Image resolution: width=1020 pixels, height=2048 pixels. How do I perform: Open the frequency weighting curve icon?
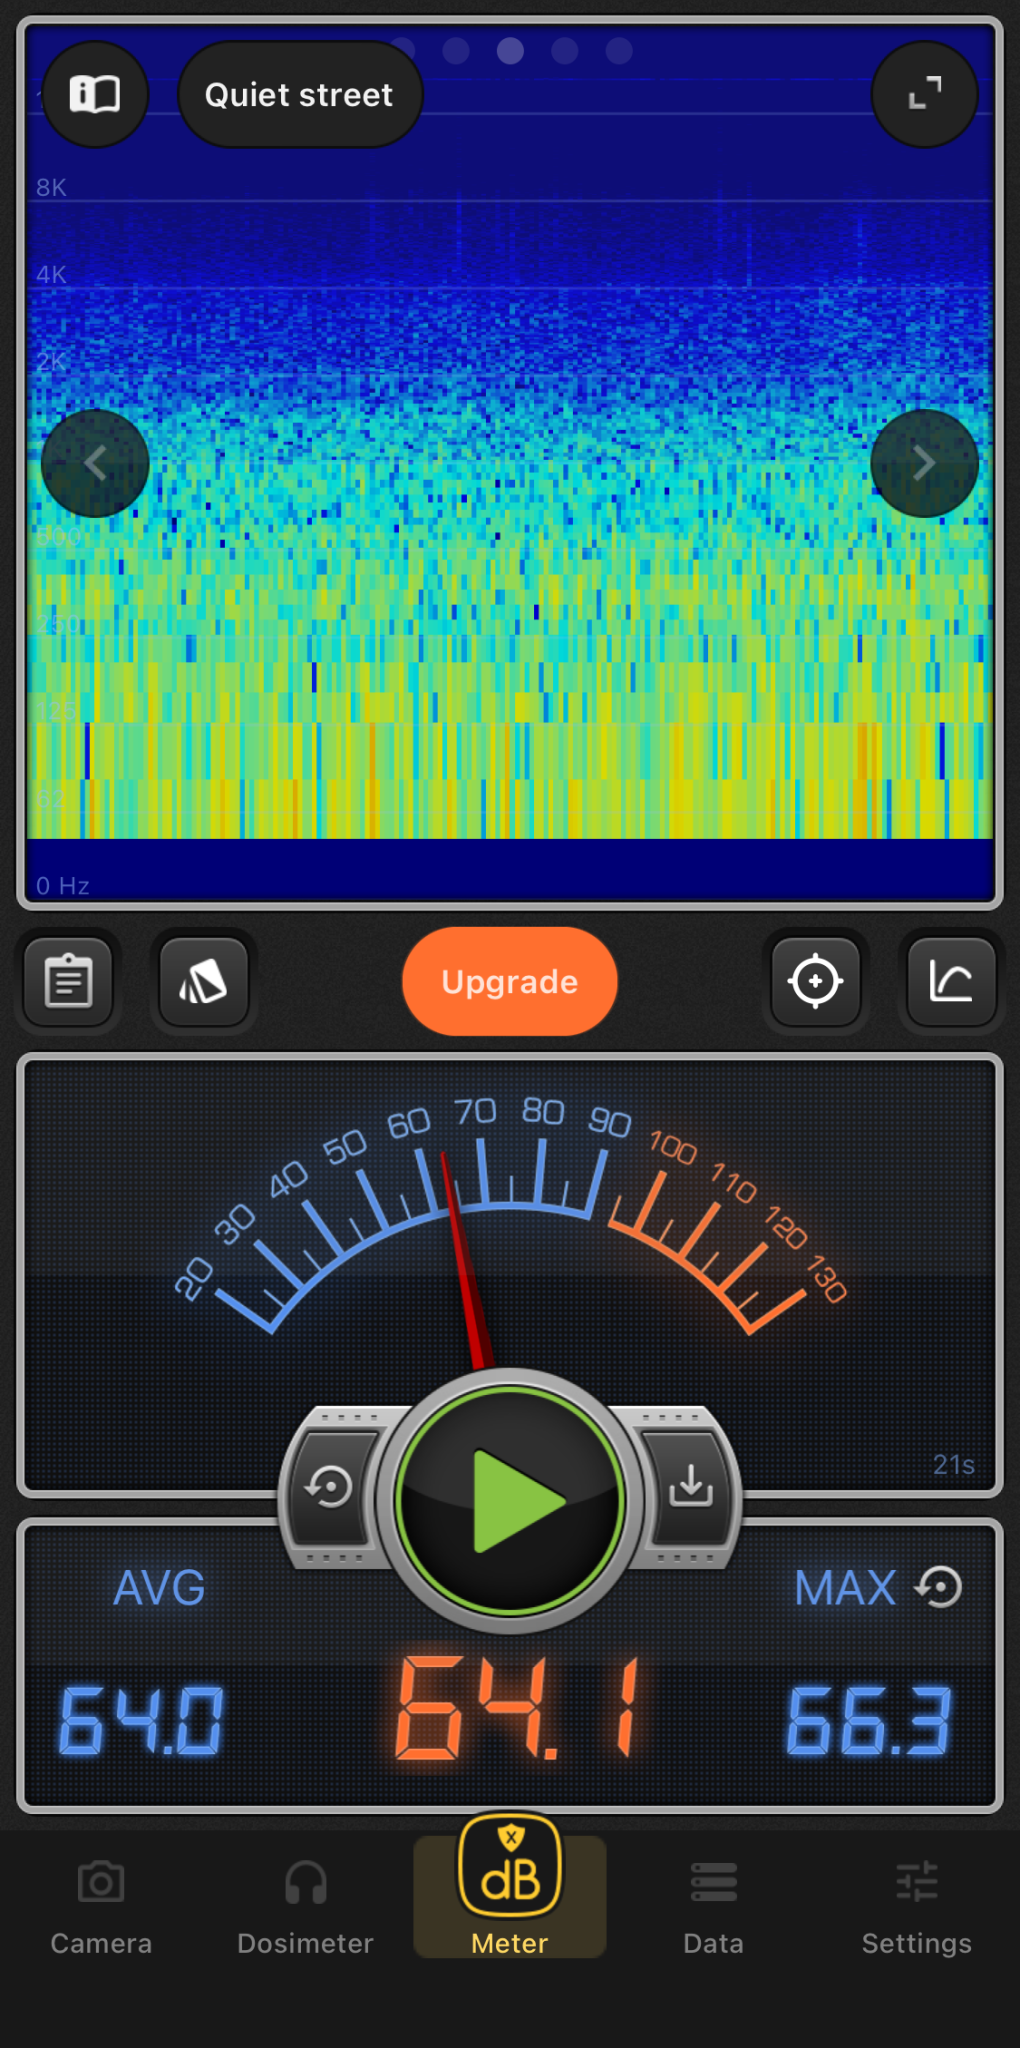[x=951, y=982]
